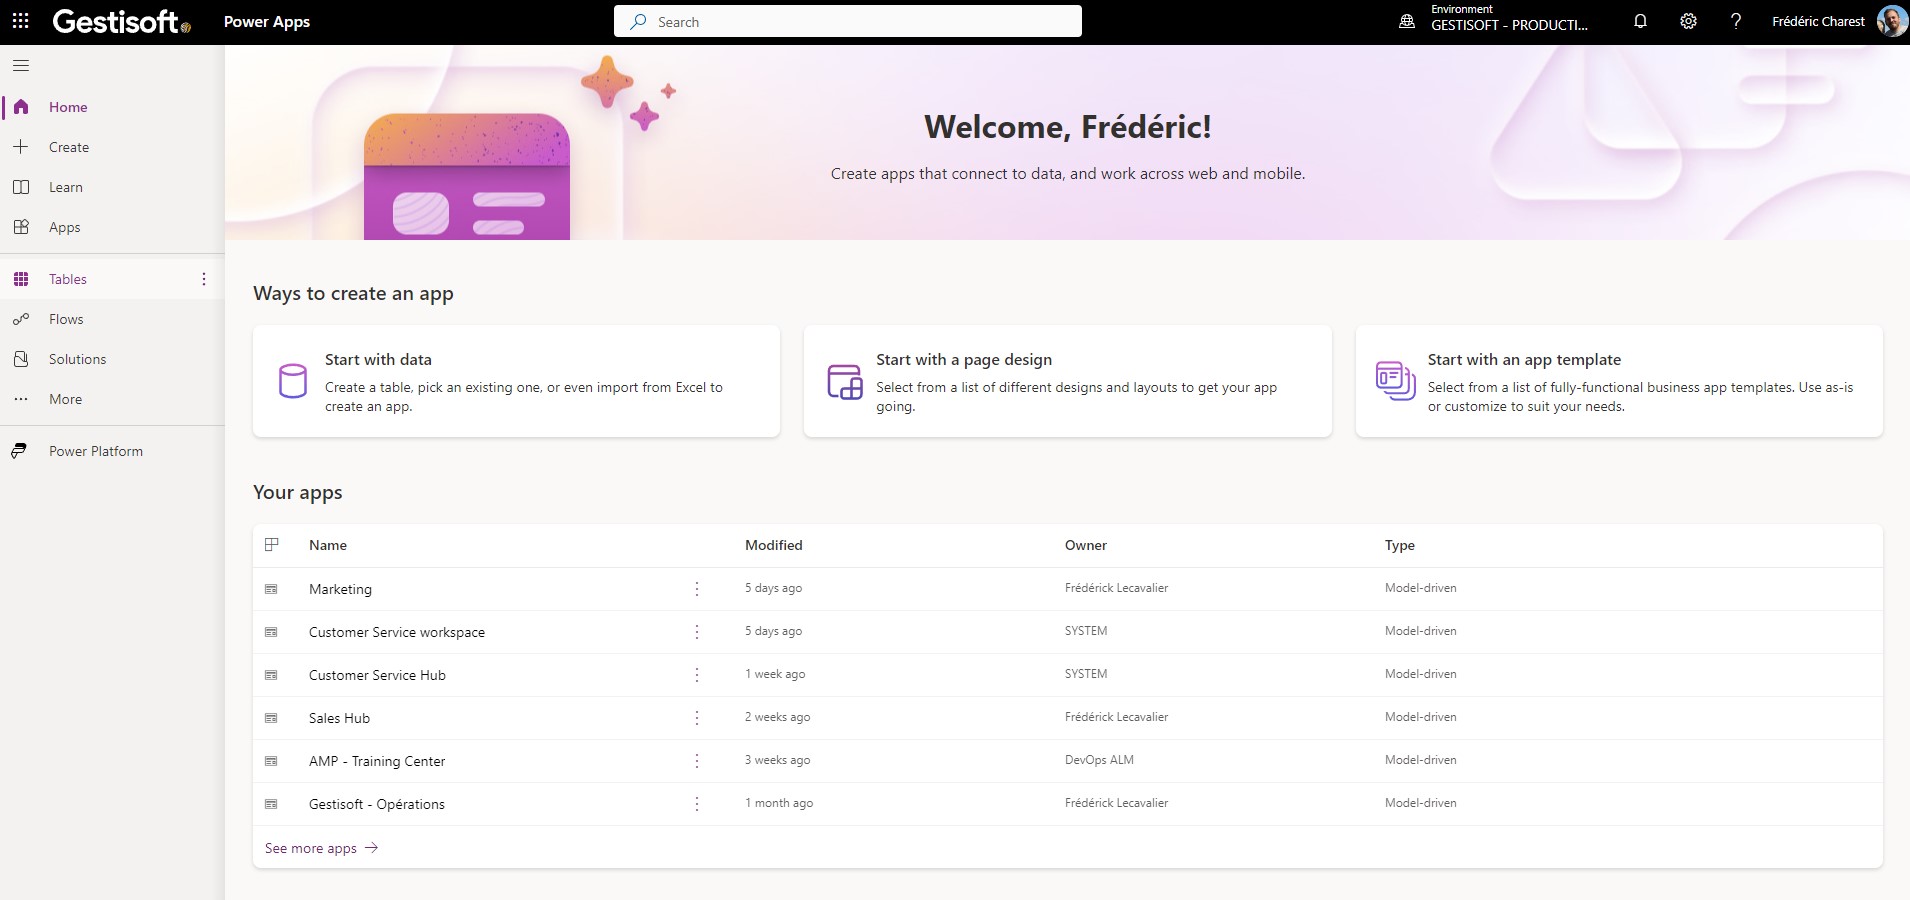The height and width of the screenshot is (900, 1910).
Task: Click app icon for AMP - Training Center
Action: click(271, 761)
